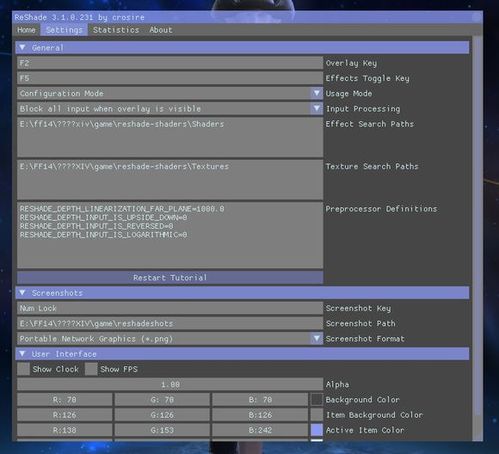Click the Background Color G: 70 field
The height and width of the screenshot is (454, 499).
[162, 400]
